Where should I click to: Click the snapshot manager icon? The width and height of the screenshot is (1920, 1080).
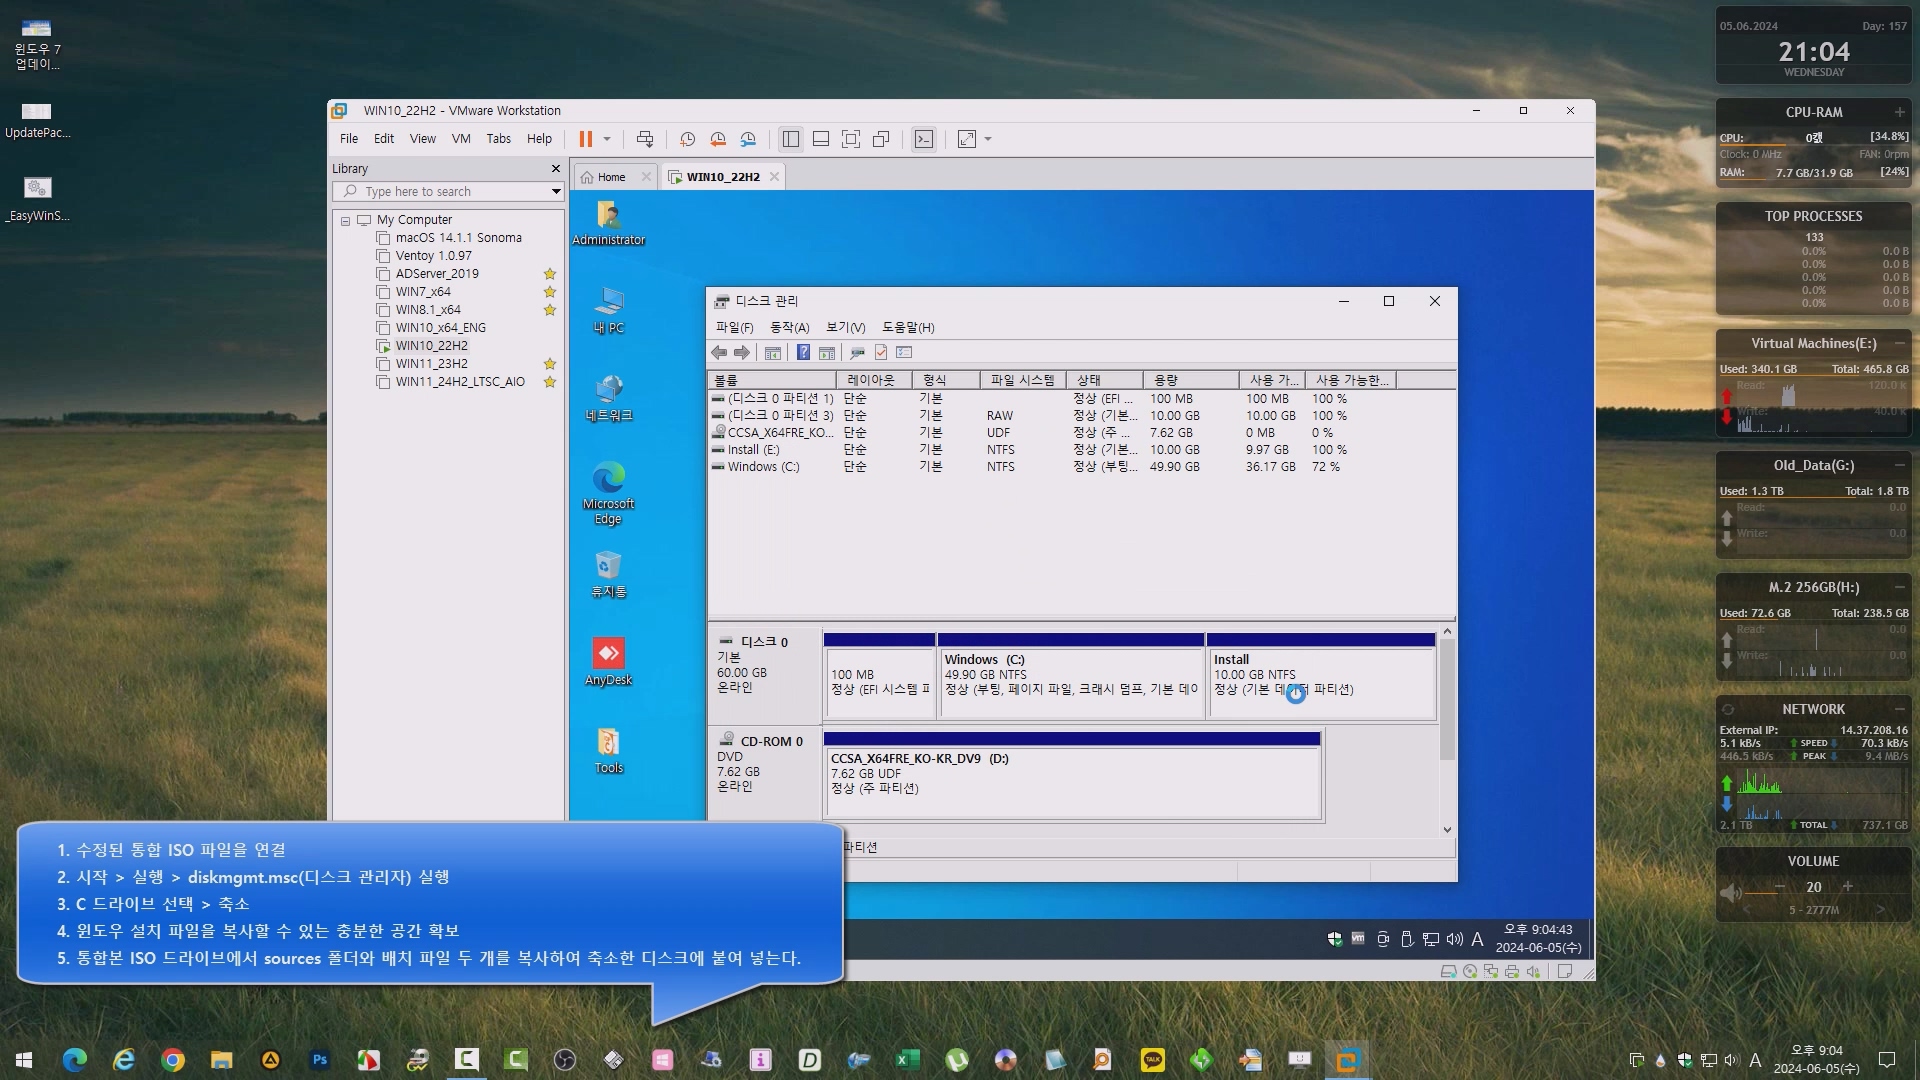click(748, 139)
